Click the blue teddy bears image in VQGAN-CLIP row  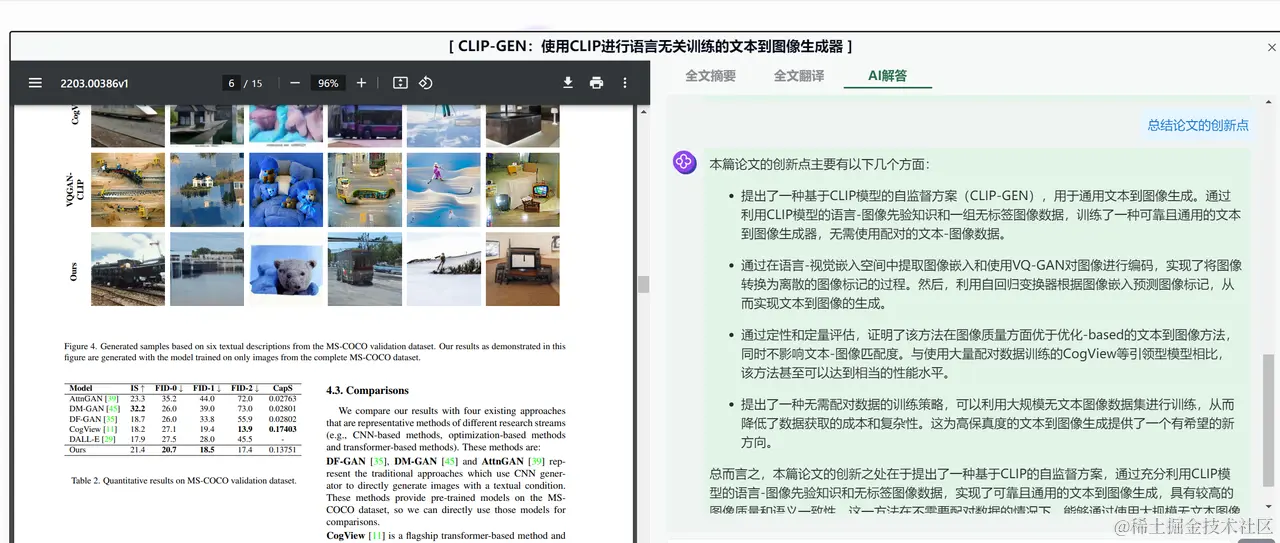pos(286,190)
